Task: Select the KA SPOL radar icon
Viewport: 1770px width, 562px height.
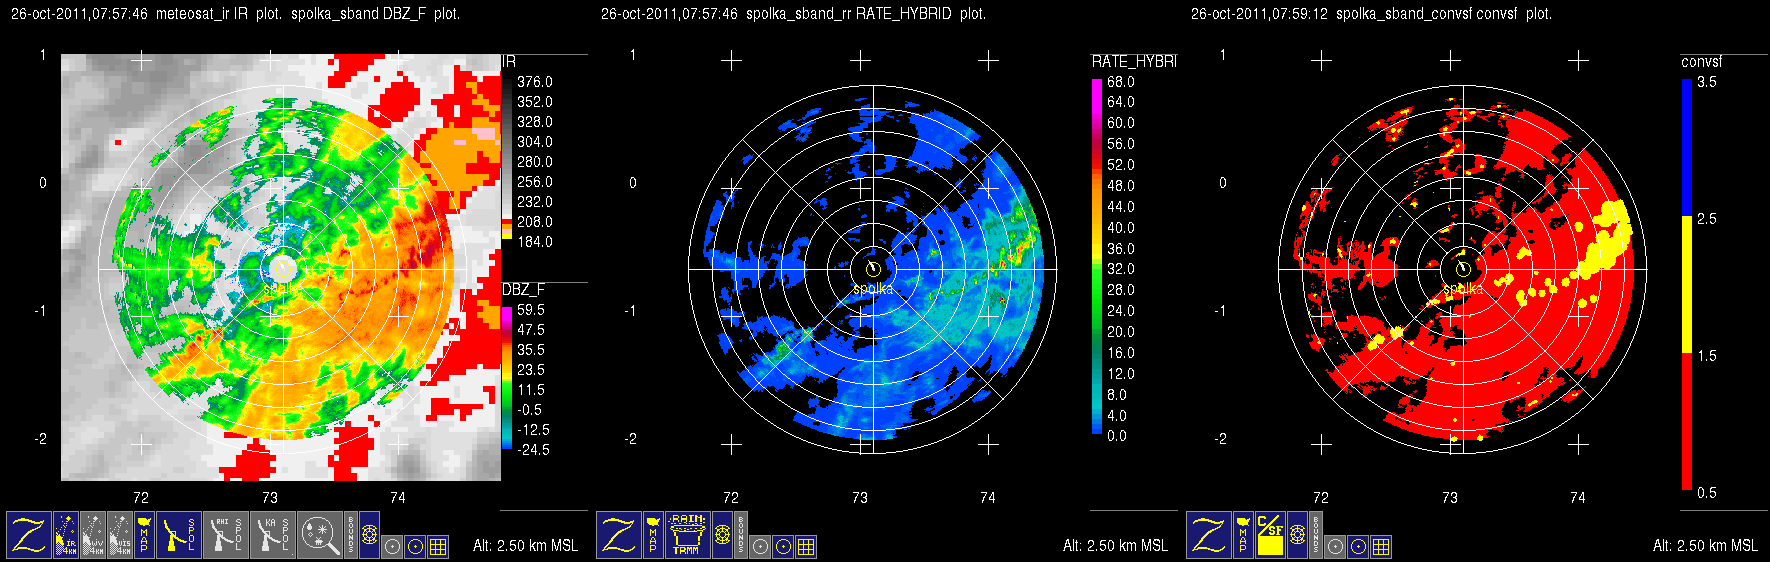Action: point(273,535)
